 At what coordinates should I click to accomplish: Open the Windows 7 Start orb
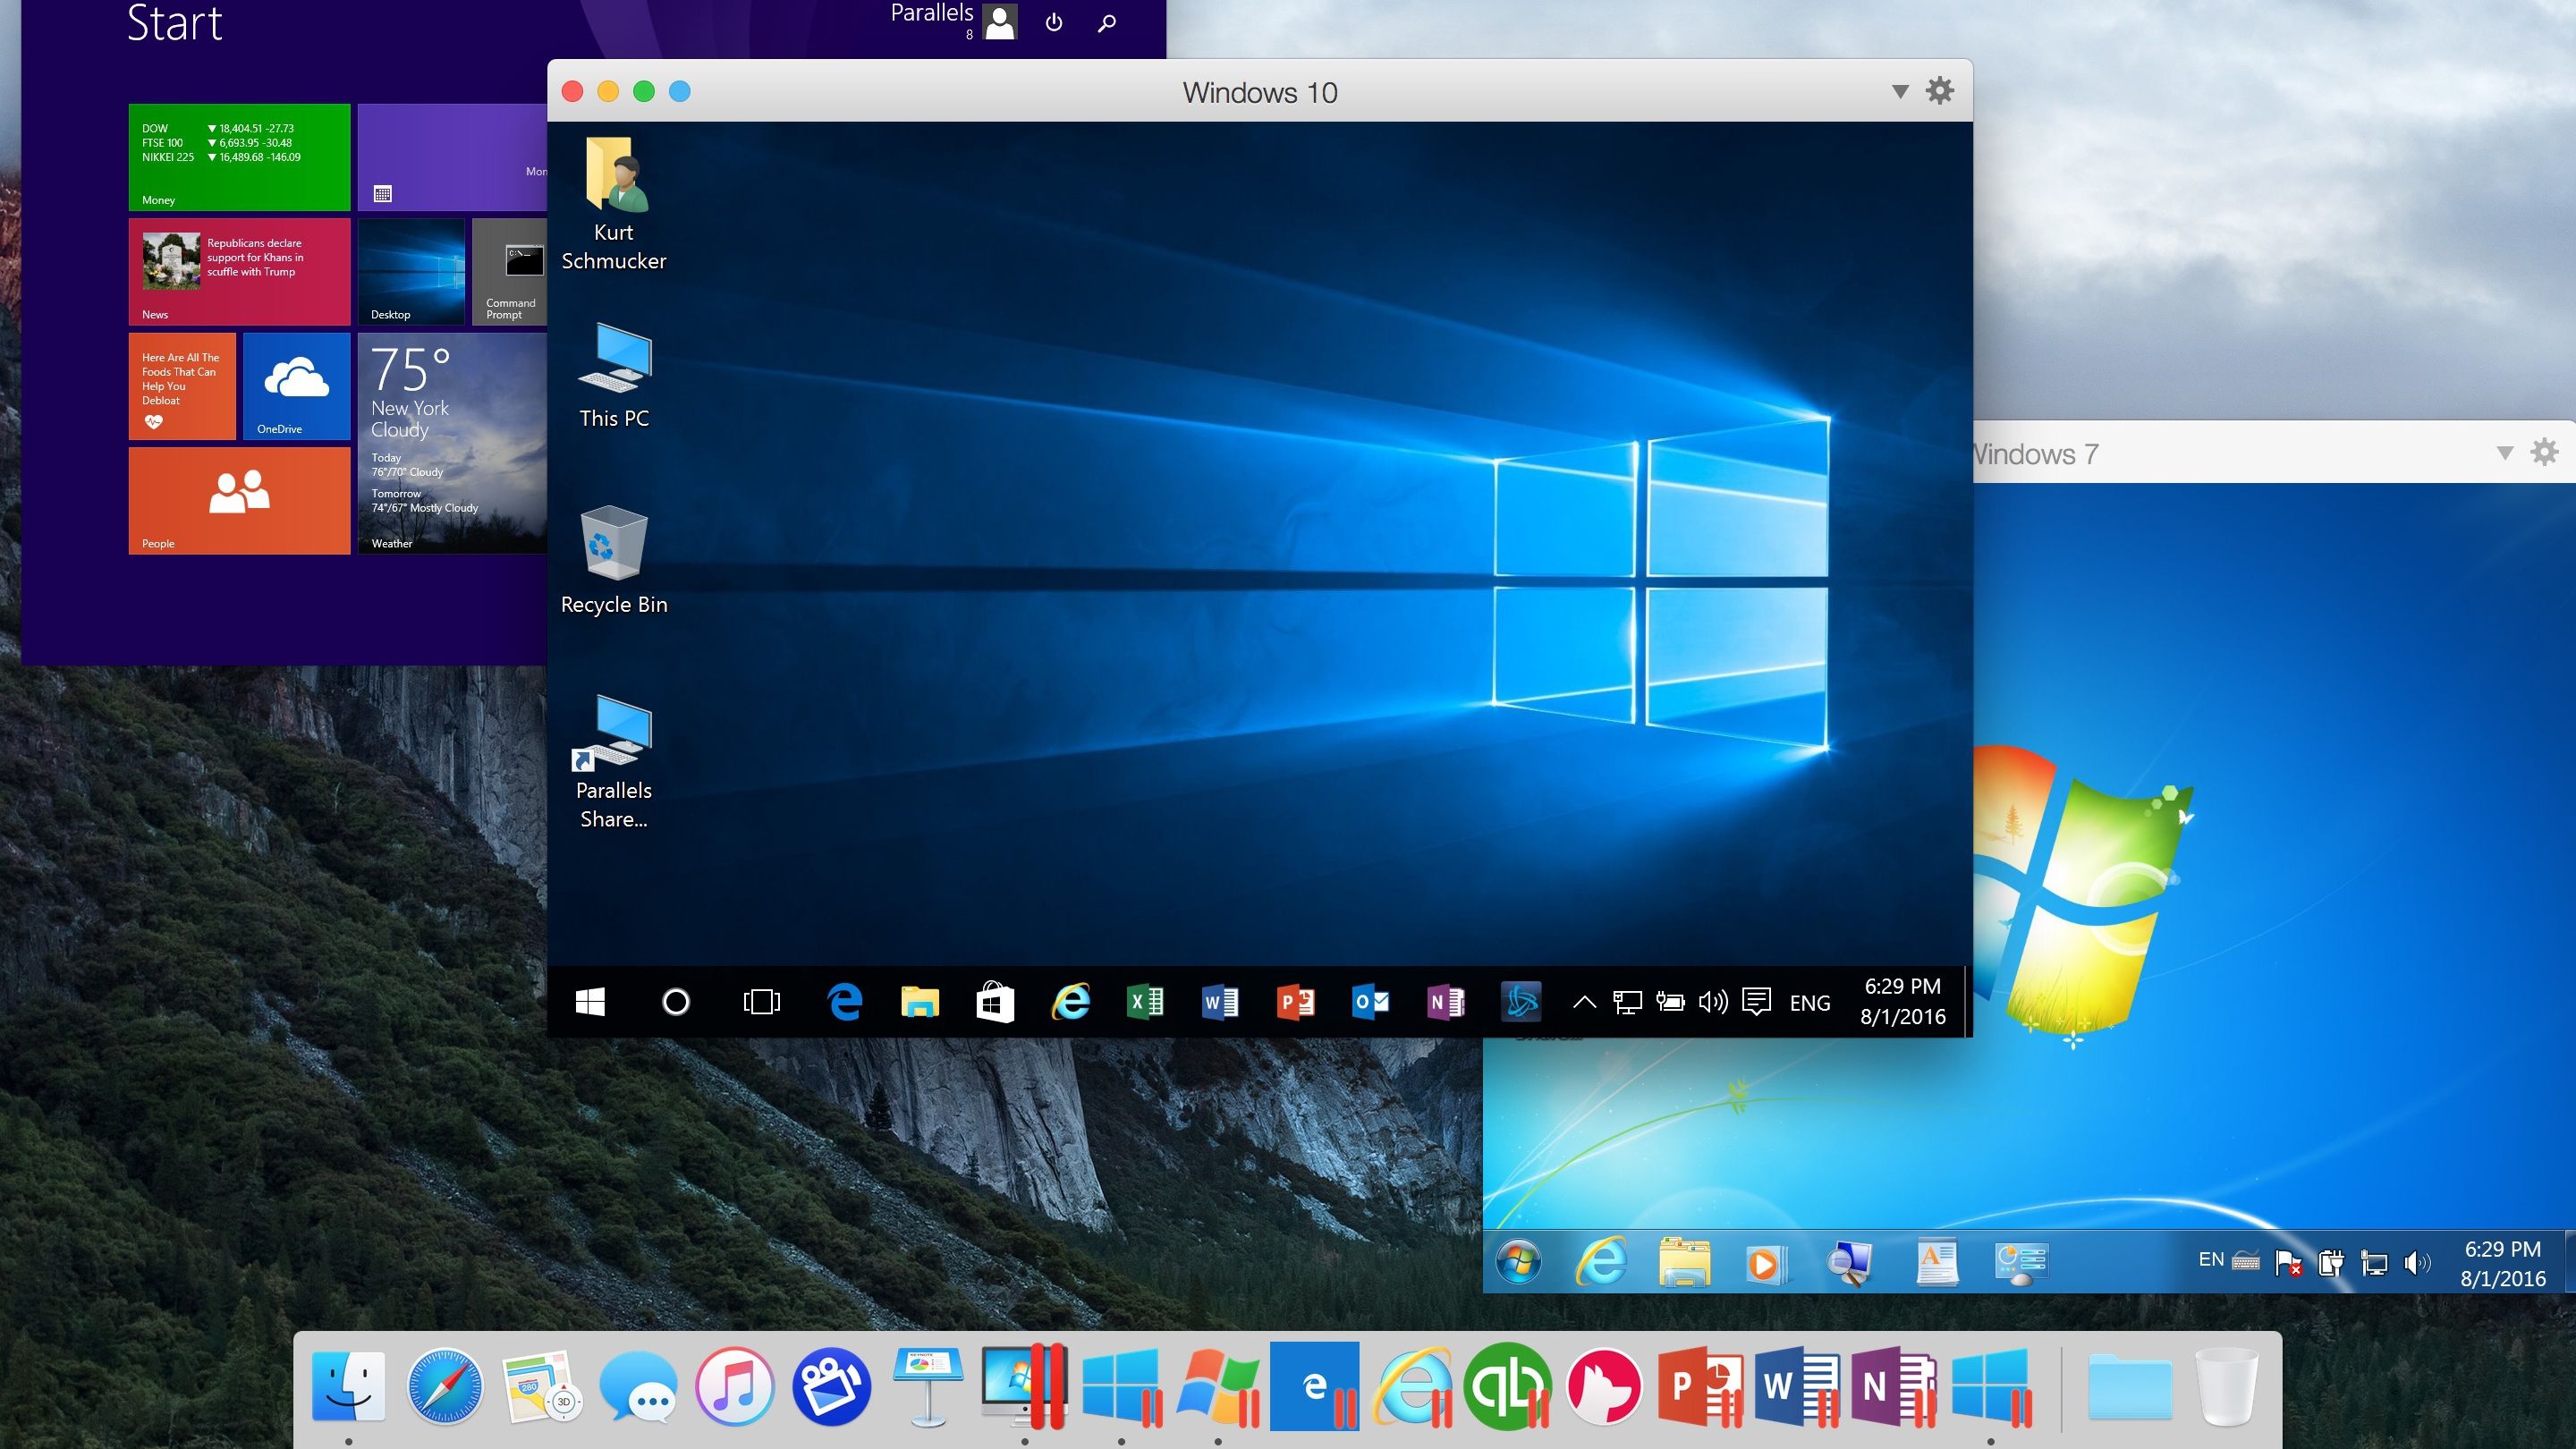coord(1519,1260)
